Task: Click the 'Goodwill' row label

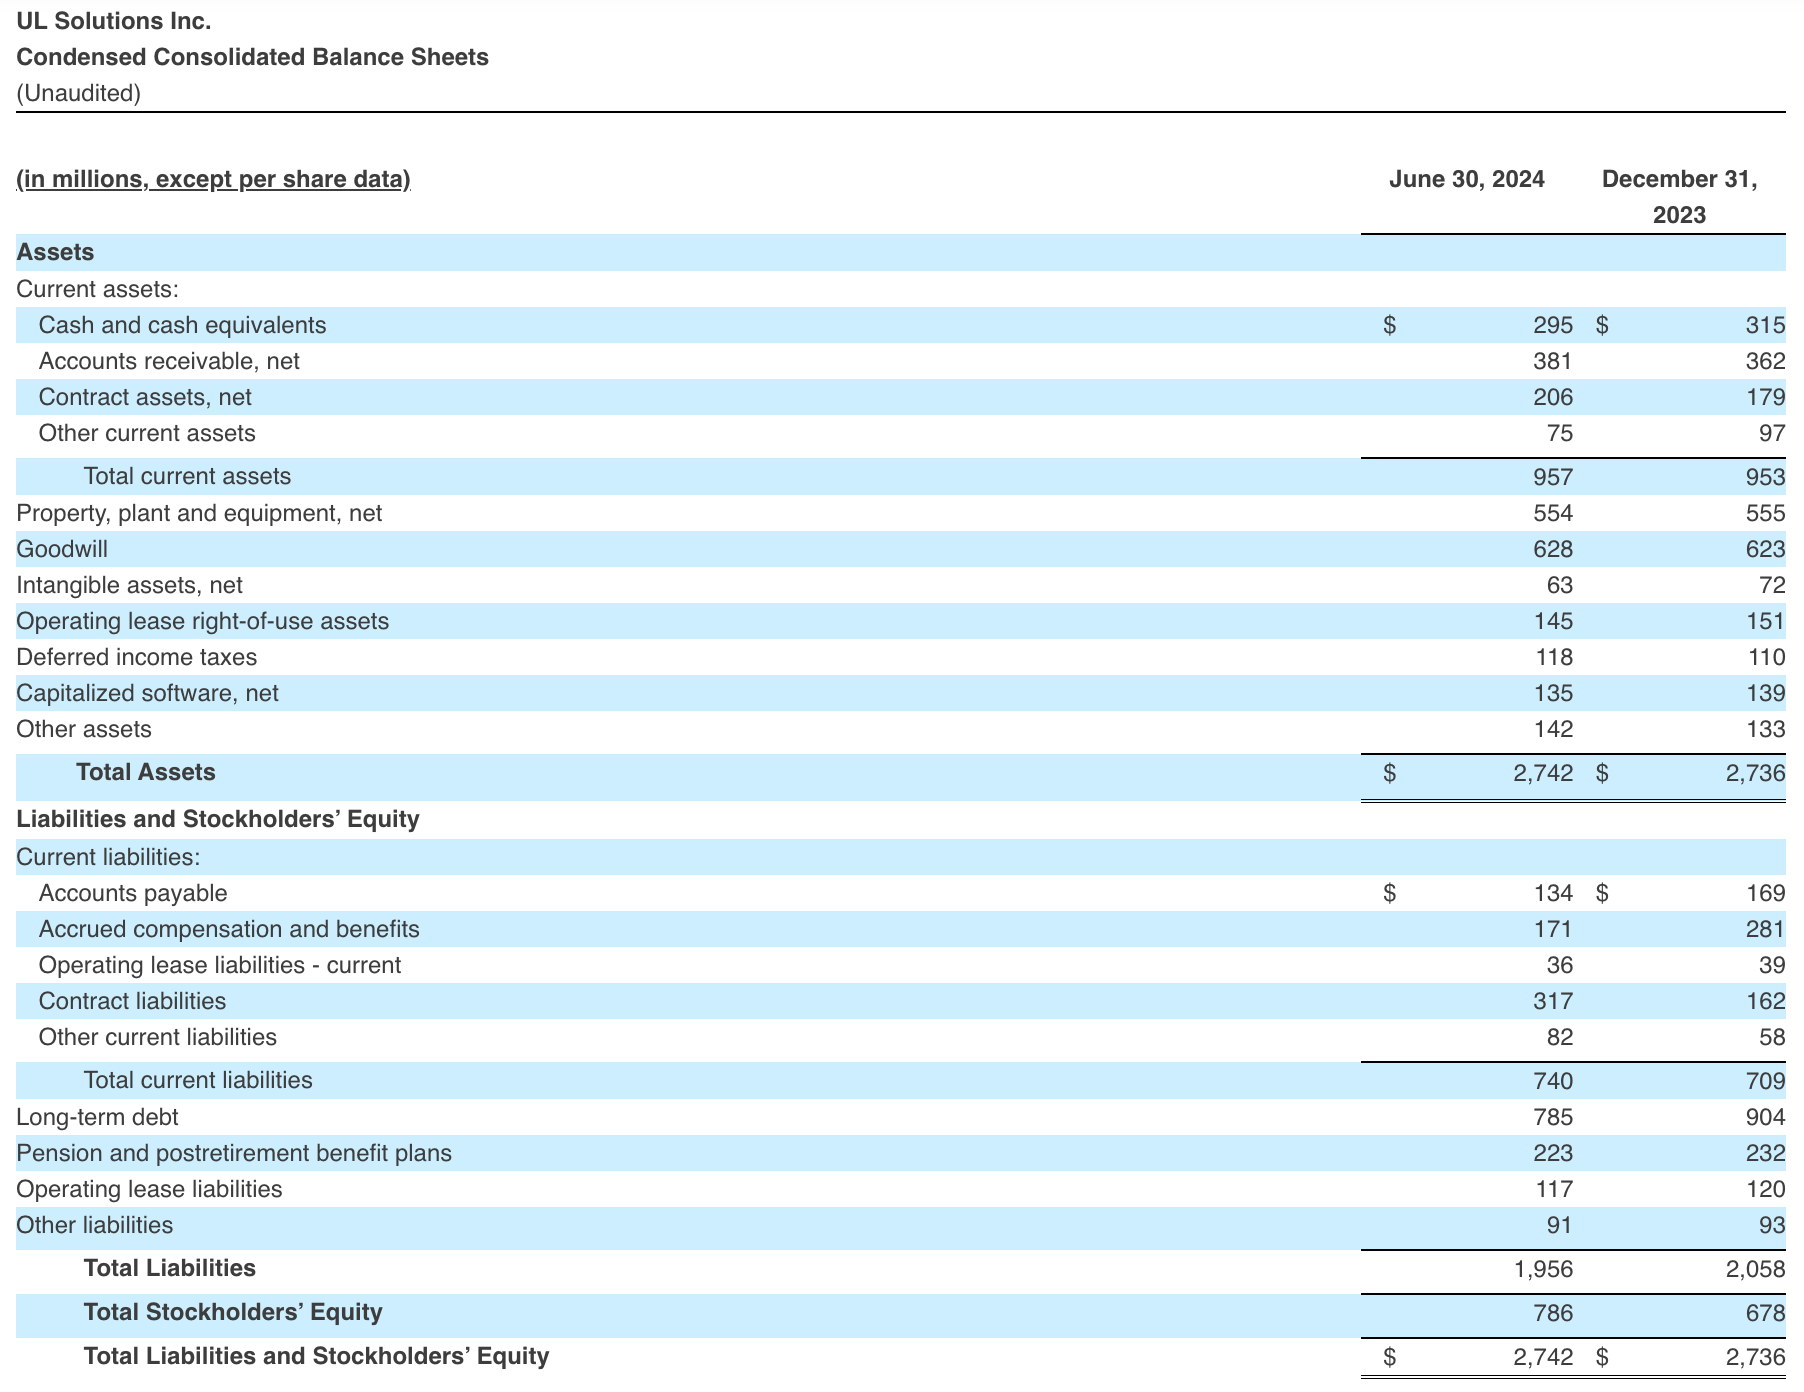Action: [x=62, y=549]
